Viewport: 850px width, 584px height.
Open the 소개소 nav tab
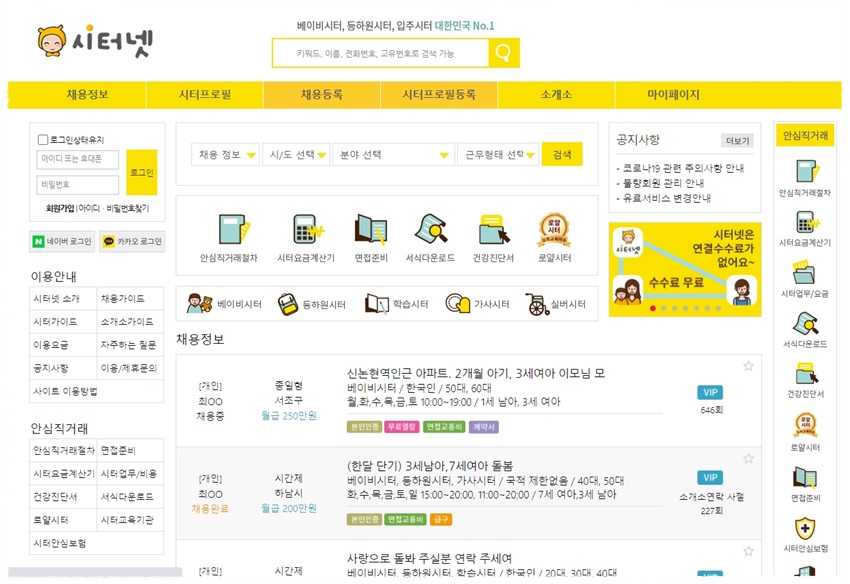pos(556,94)
